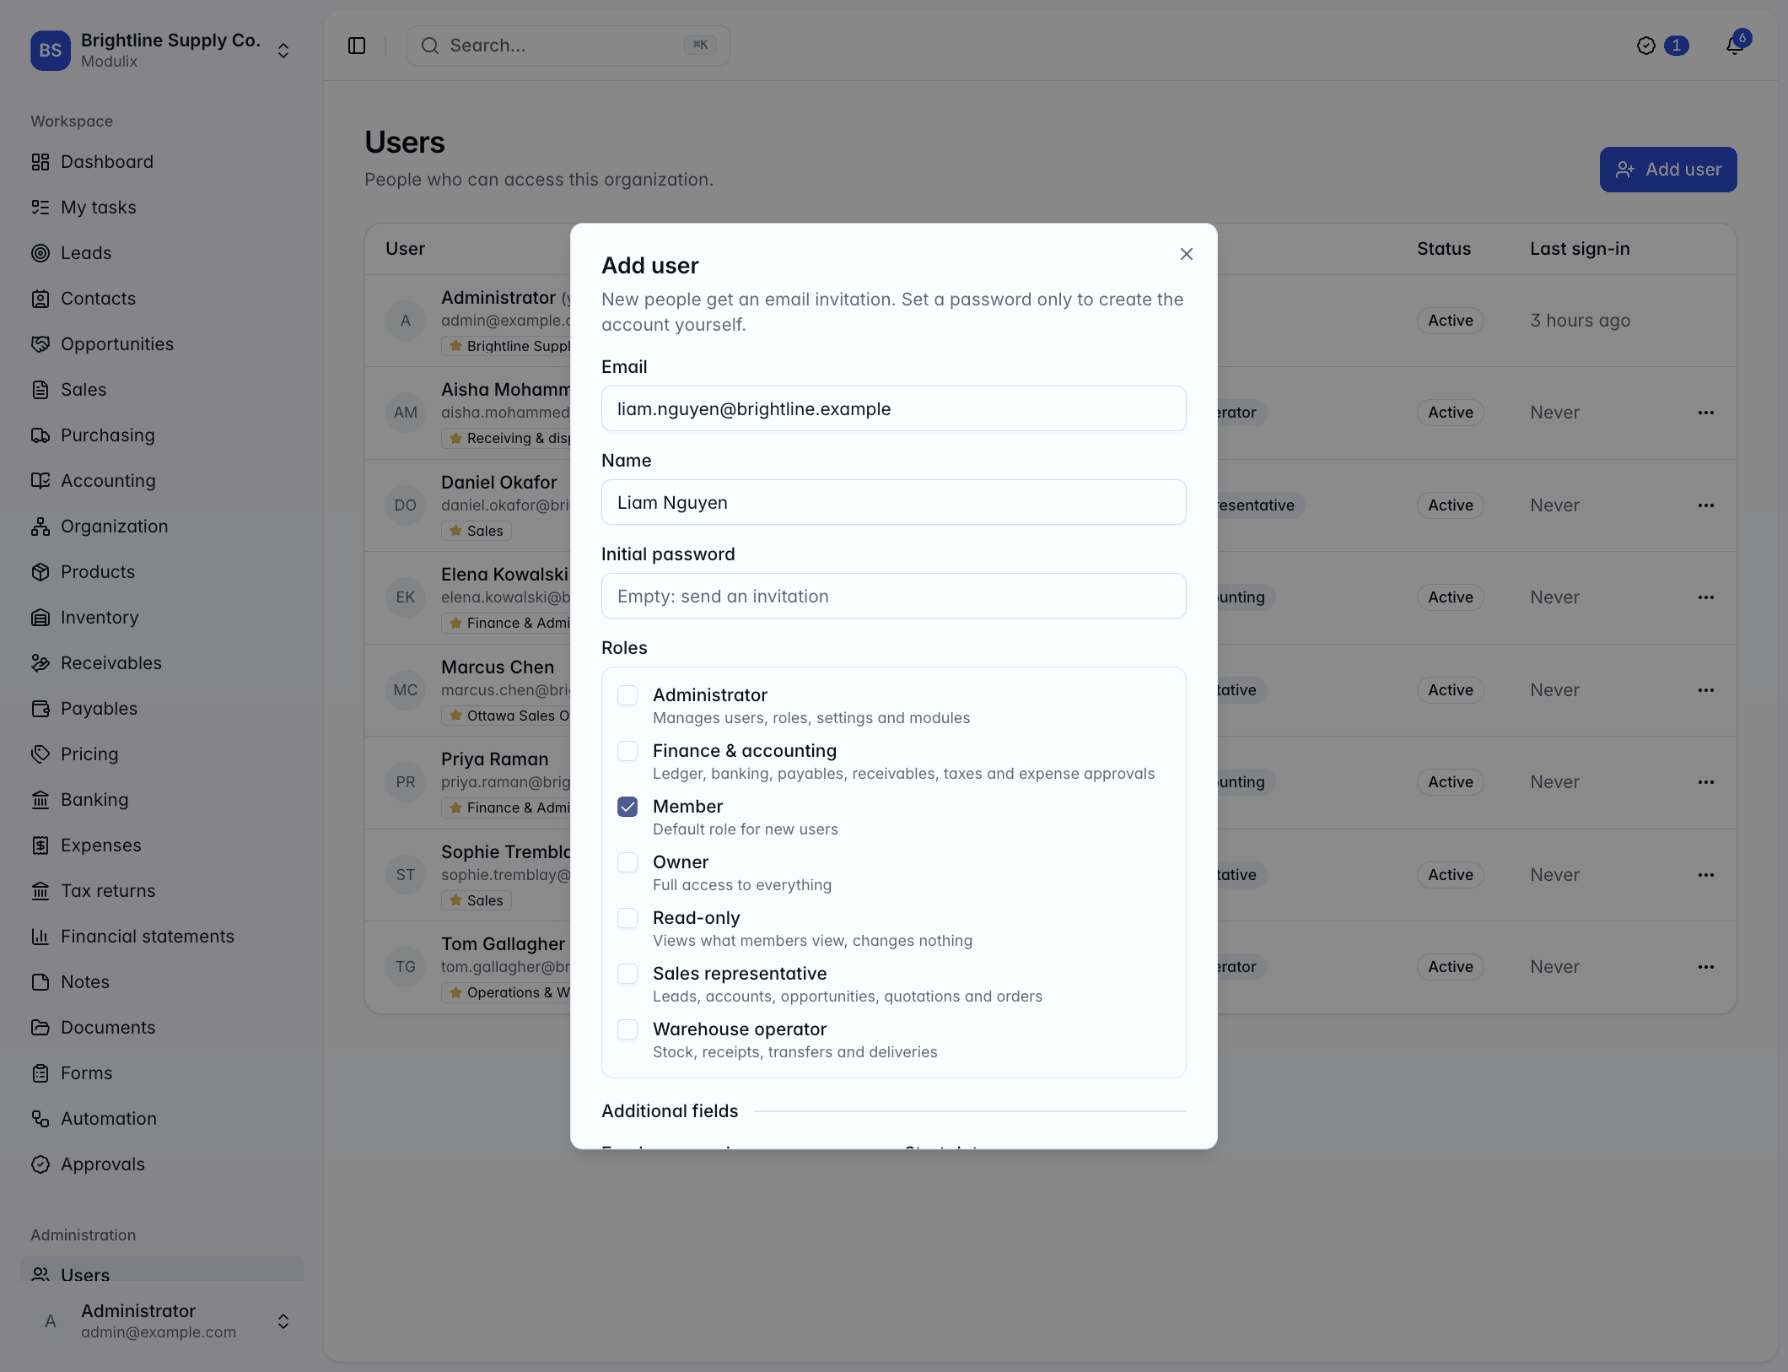1788x1372 pixels.
Task: Check the Read-only role checkbox
Action: click(x=627, y=918)
